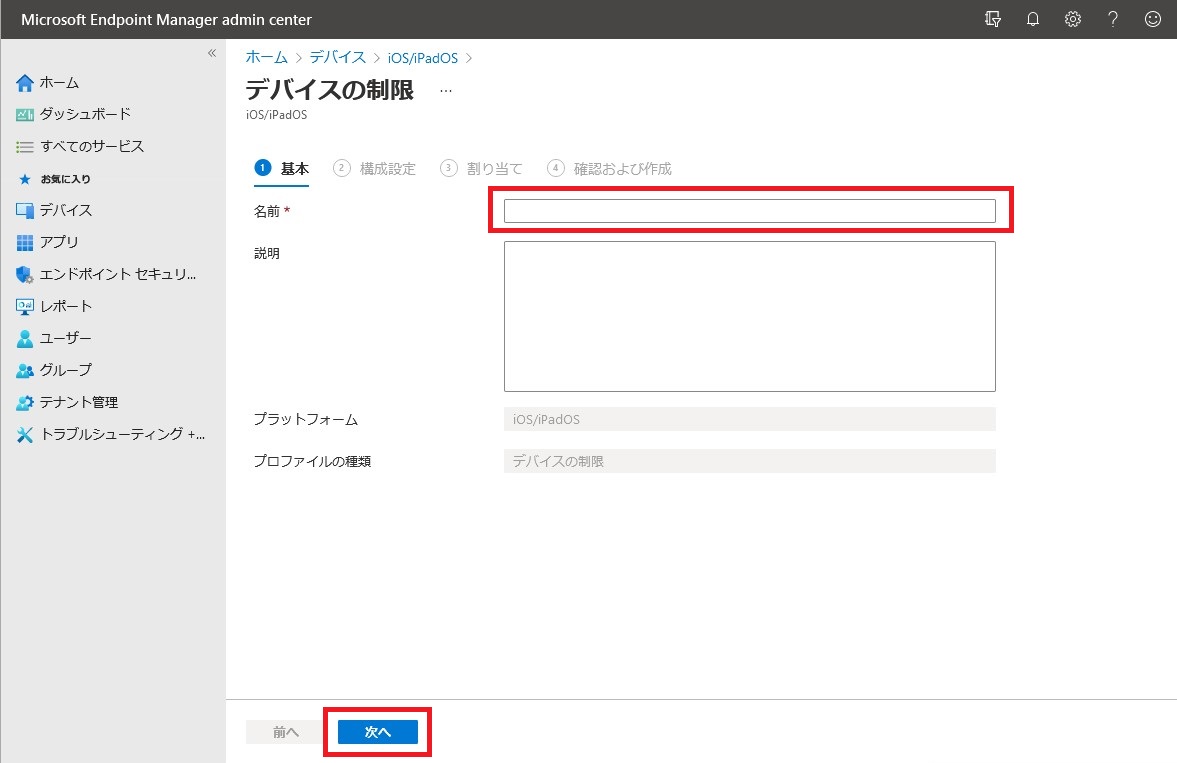Focus the 名前 input field
1177x763 pixels.
(750, 211)
